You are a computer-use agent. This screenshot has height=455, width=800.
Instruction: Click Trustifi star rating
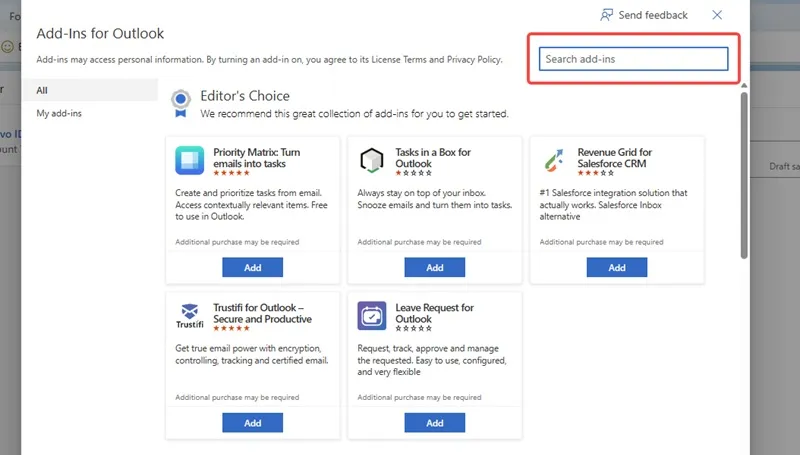click(231, 328)
